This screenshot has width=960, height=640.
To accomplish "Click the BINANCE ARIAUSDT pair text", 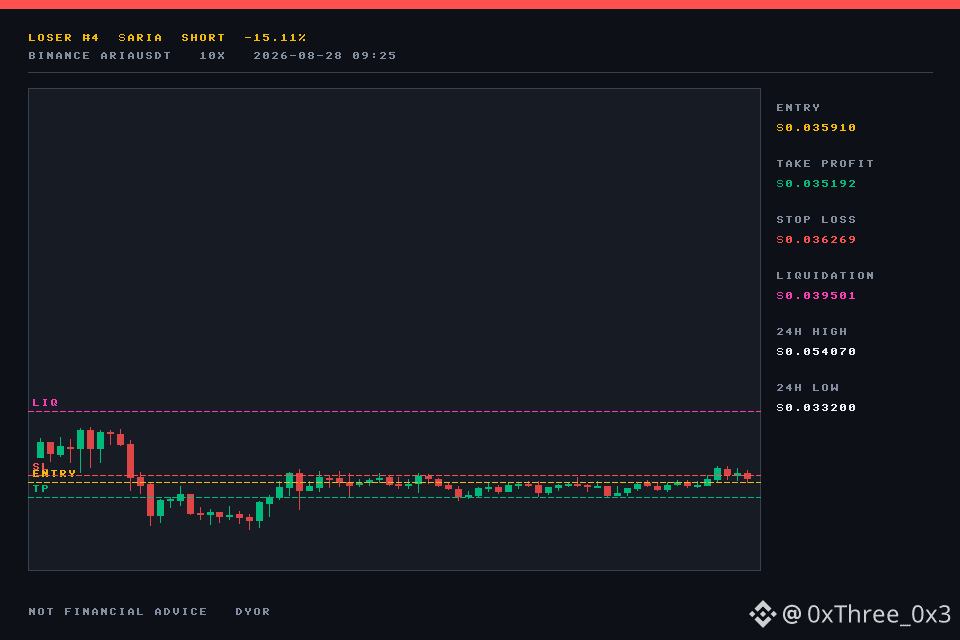I will [100, 56].
